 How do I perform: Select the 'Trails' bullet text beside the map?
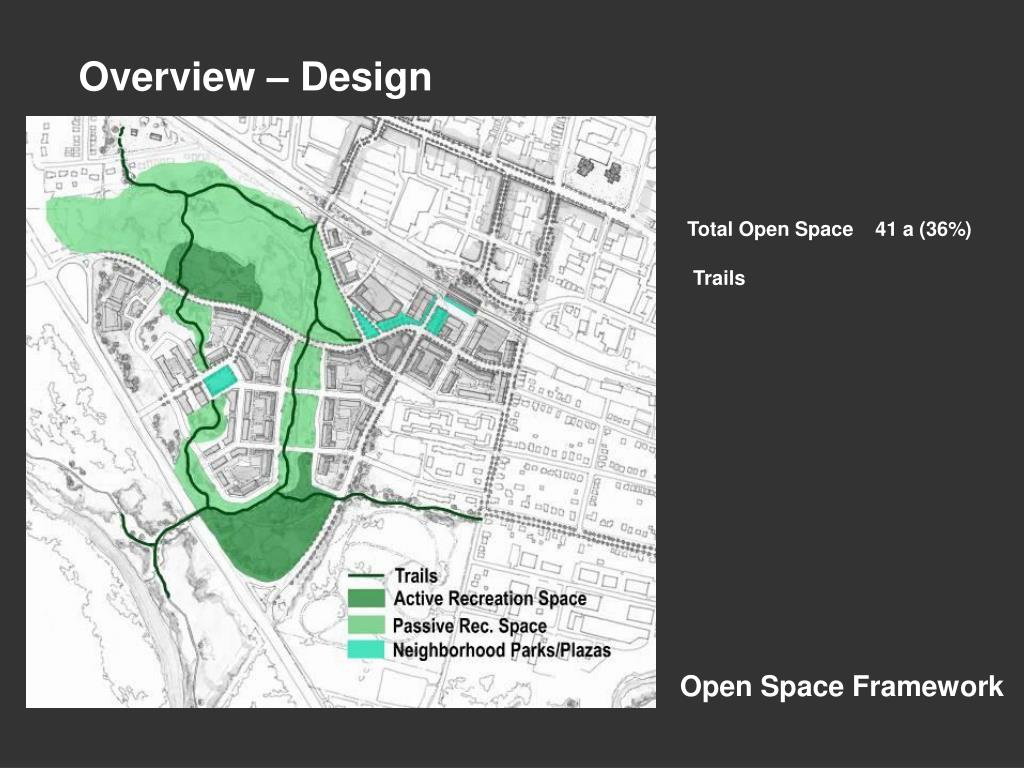[719, 278]
